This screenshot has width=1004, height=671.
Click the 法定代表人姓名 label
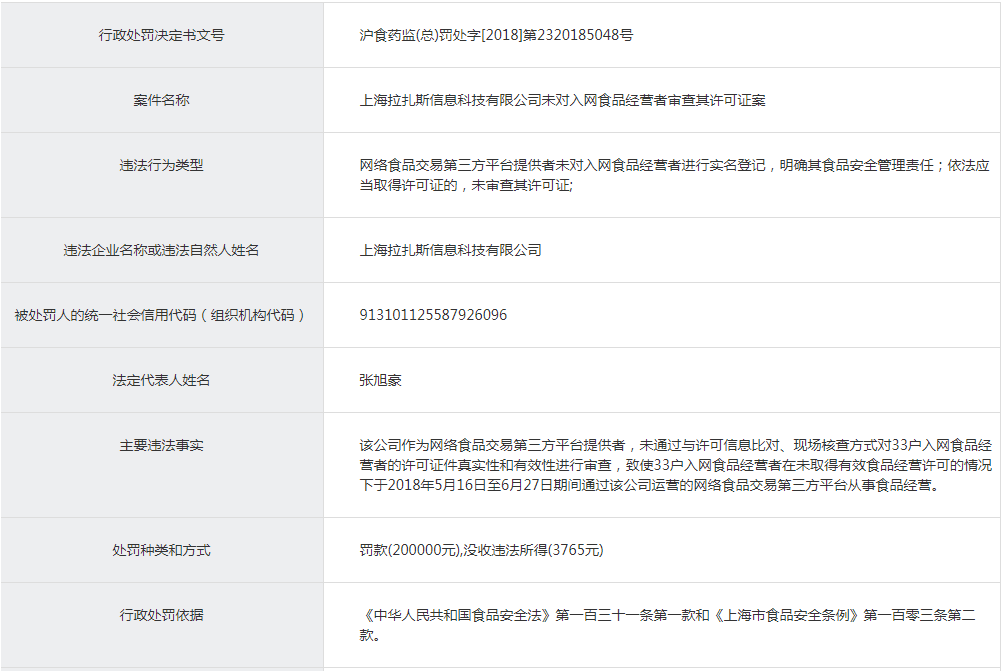pos(161,380)
